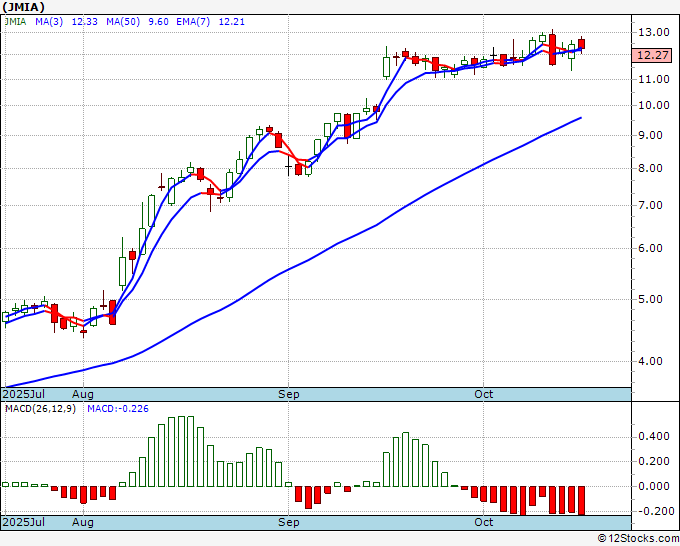680x546 pixels.
Task: Open the 12Stocks.com copyright link
Action: (638, 539)
